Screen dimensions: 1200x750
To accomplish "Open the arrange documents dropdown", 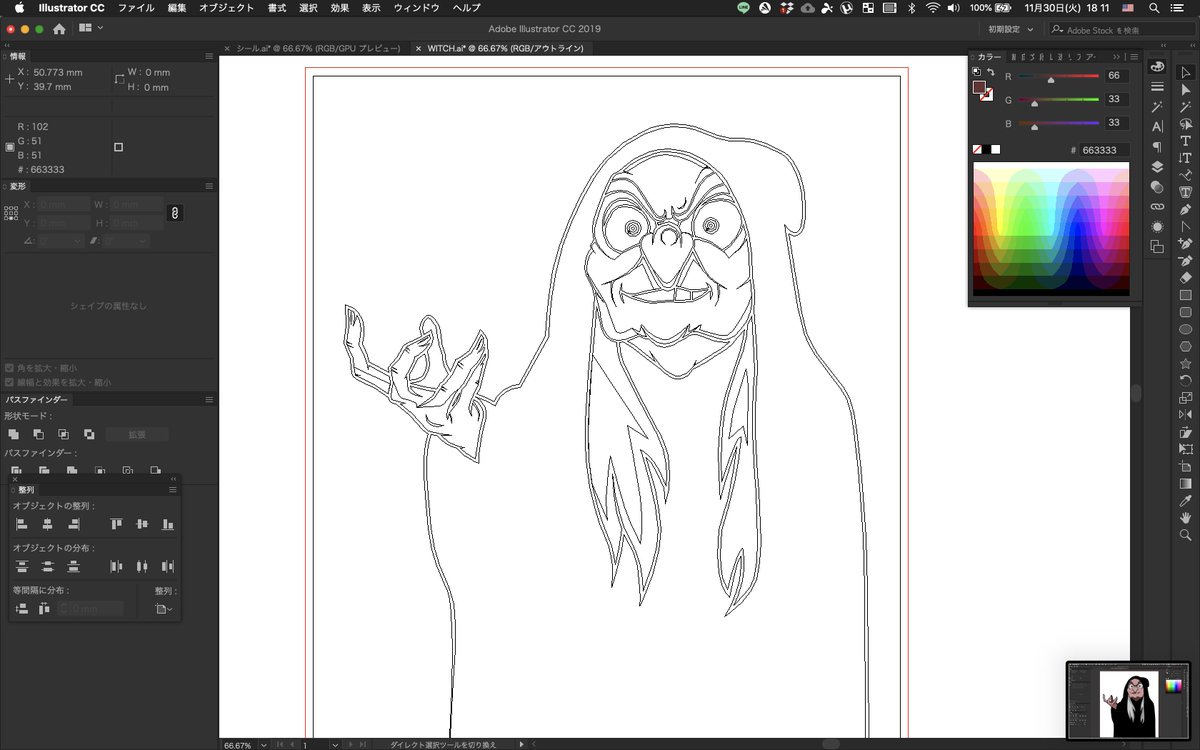I will click(x=91, y=29).
